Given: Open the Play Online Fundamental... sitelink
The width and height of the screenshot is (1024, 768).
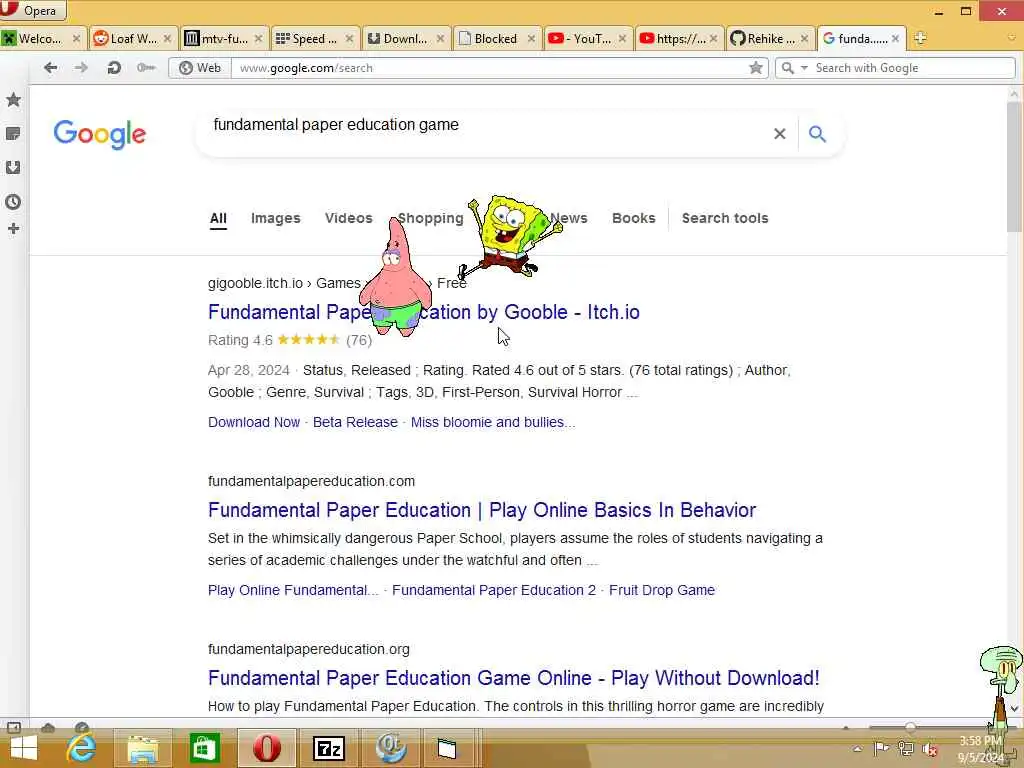Looking at the screenshot, I should [x=293, y=590].
